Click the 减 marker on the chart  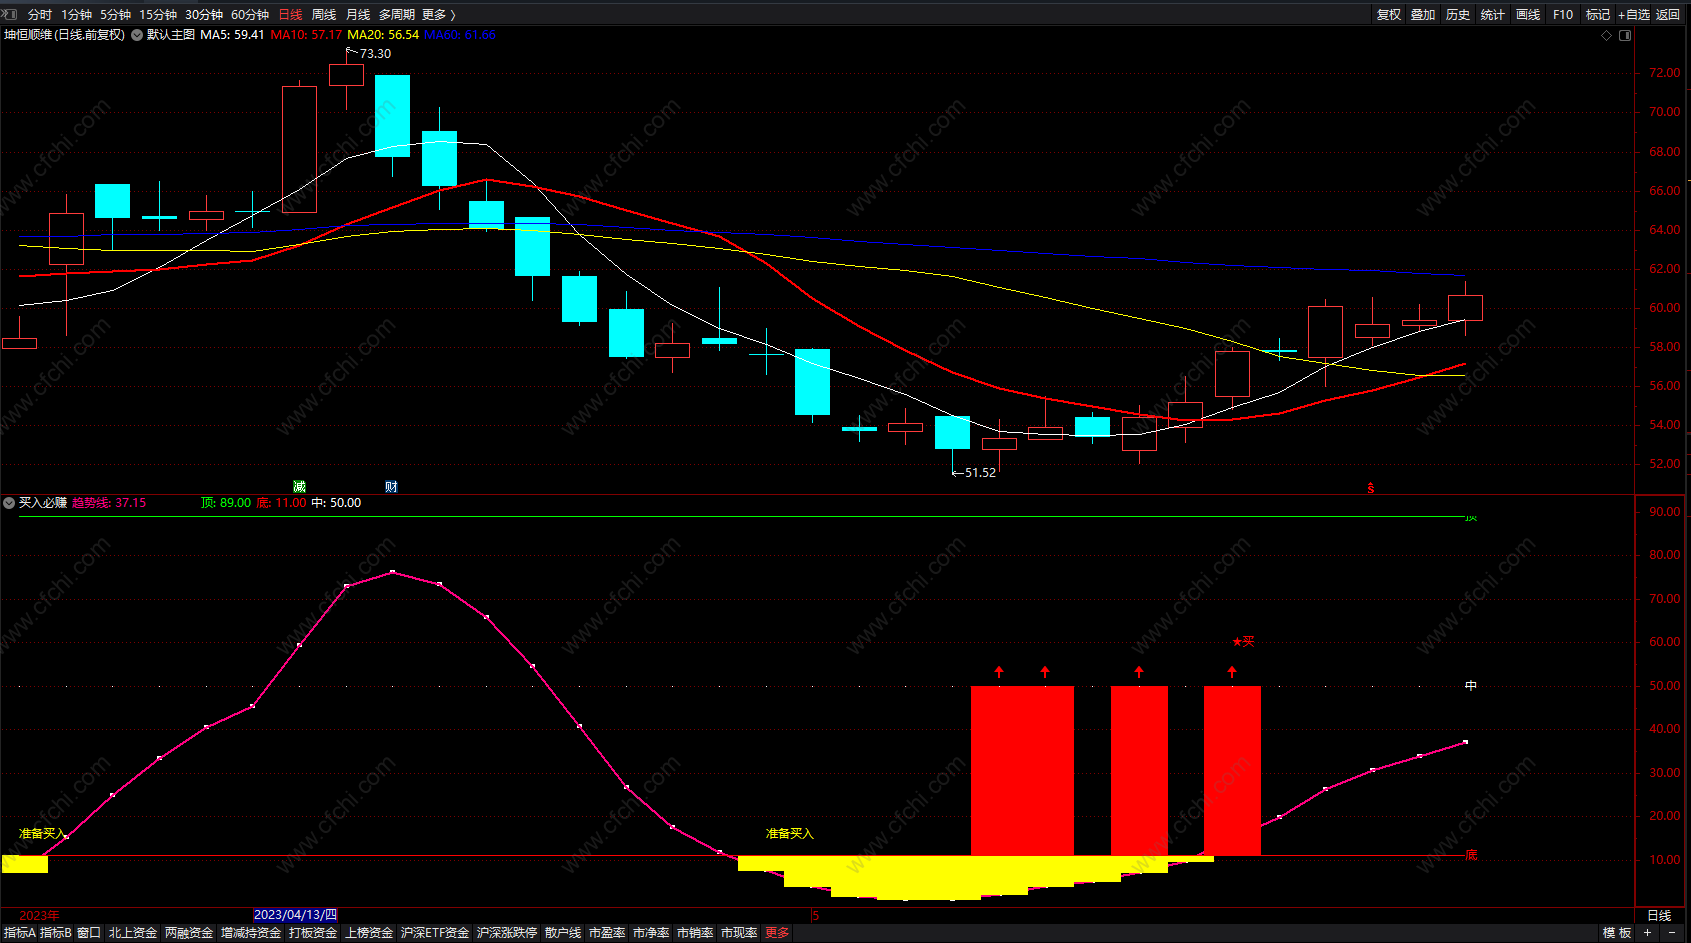pyautogui.click(x=299, y=487)
